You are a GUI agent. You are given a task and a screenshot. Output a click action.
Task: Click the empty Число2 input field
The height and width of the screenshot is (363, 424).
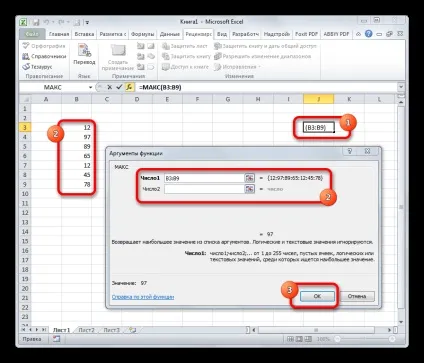point(204,189)
